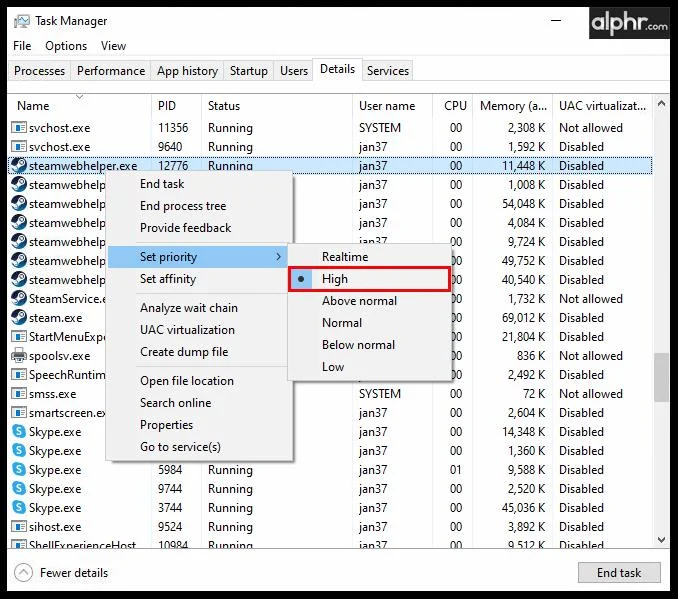Click the SteamService.exe Steam icon
The width and height of the screenshot is (678, 599).
click(x=19, y=298)
